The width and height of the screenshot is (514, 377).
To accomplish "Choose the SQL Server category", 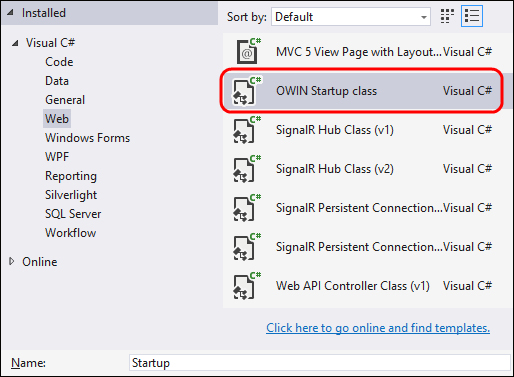I will (73, 214).
